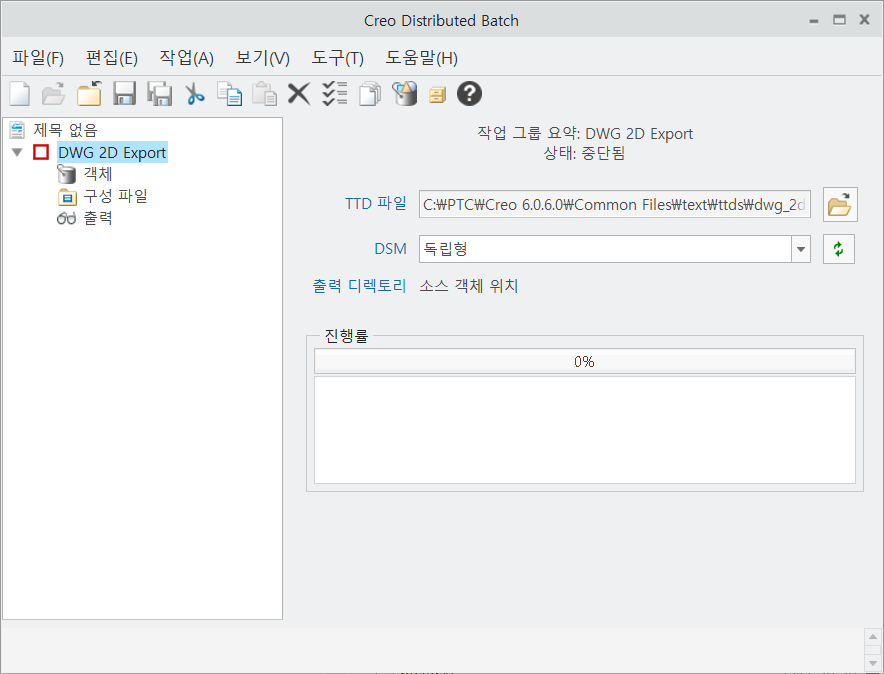Click the TTD 파일 label link
Viewport: 884px width, 674px height.
click(x=375, y=203)
